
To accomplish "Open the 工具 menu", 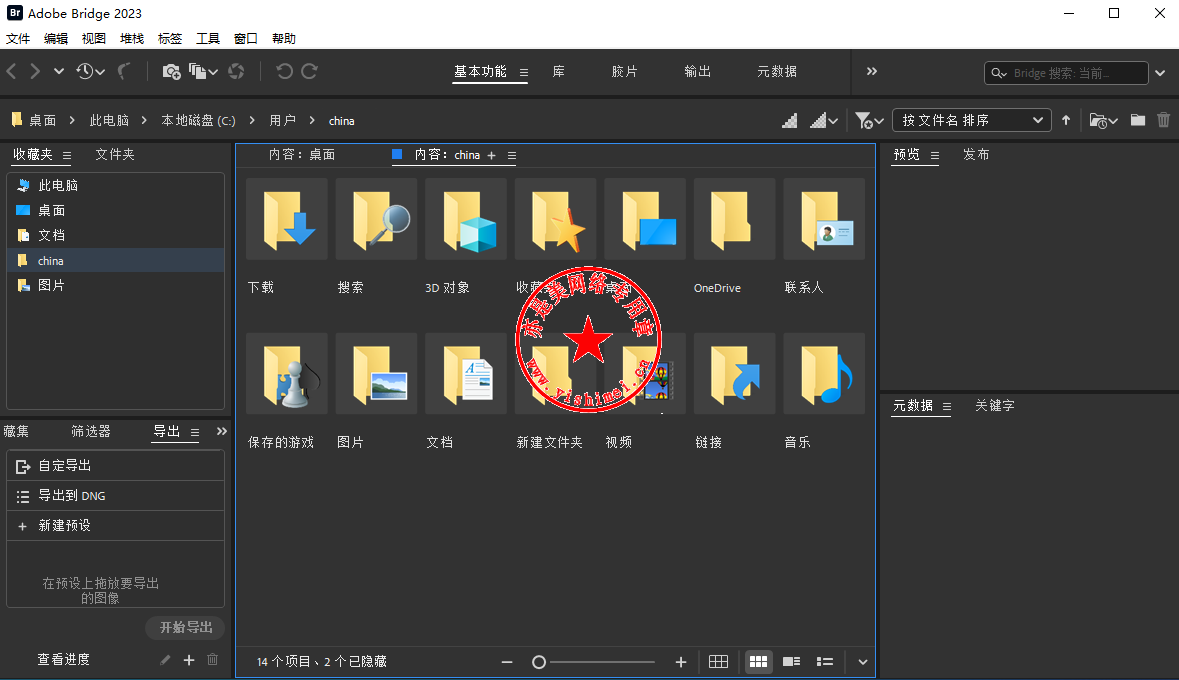I will [208, 38].
